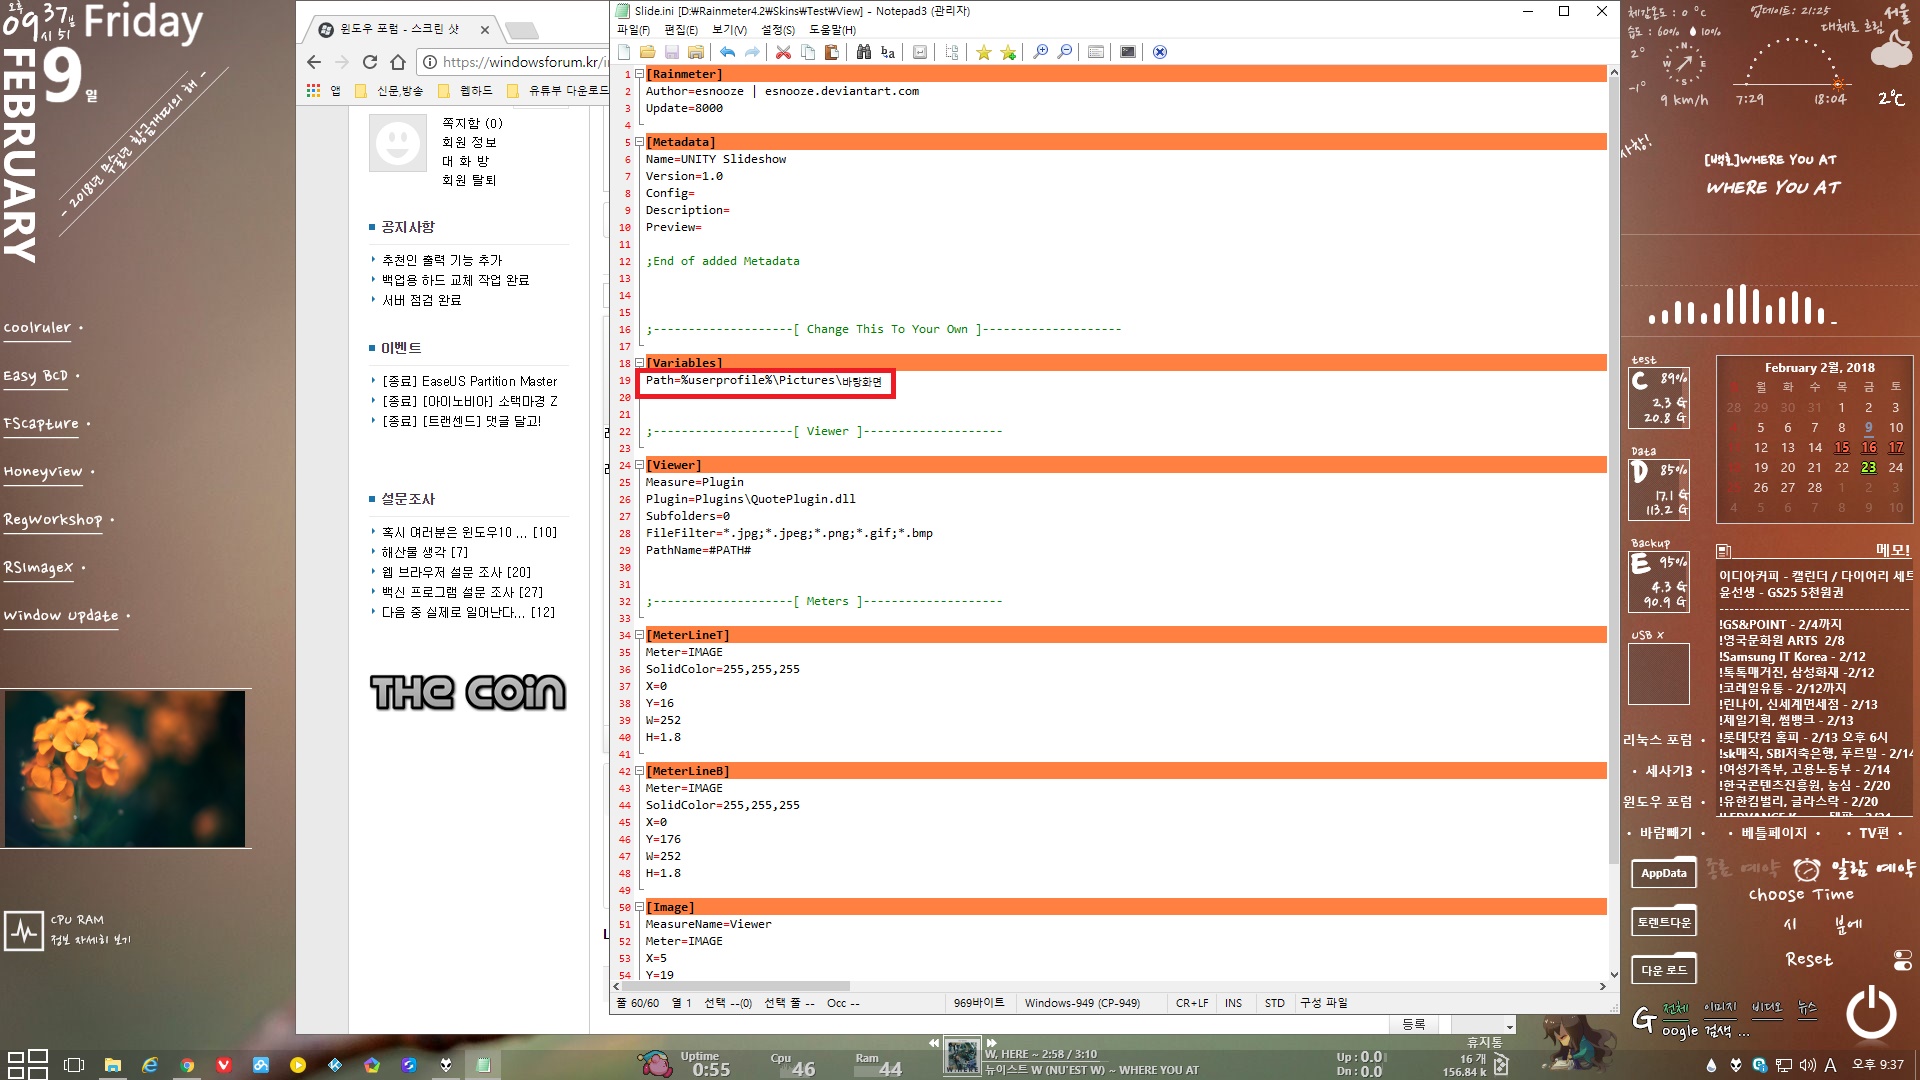Collapse the [Variables] section fold
This screenshot has height=1080, width=1920.
click(x=639, y=363)
